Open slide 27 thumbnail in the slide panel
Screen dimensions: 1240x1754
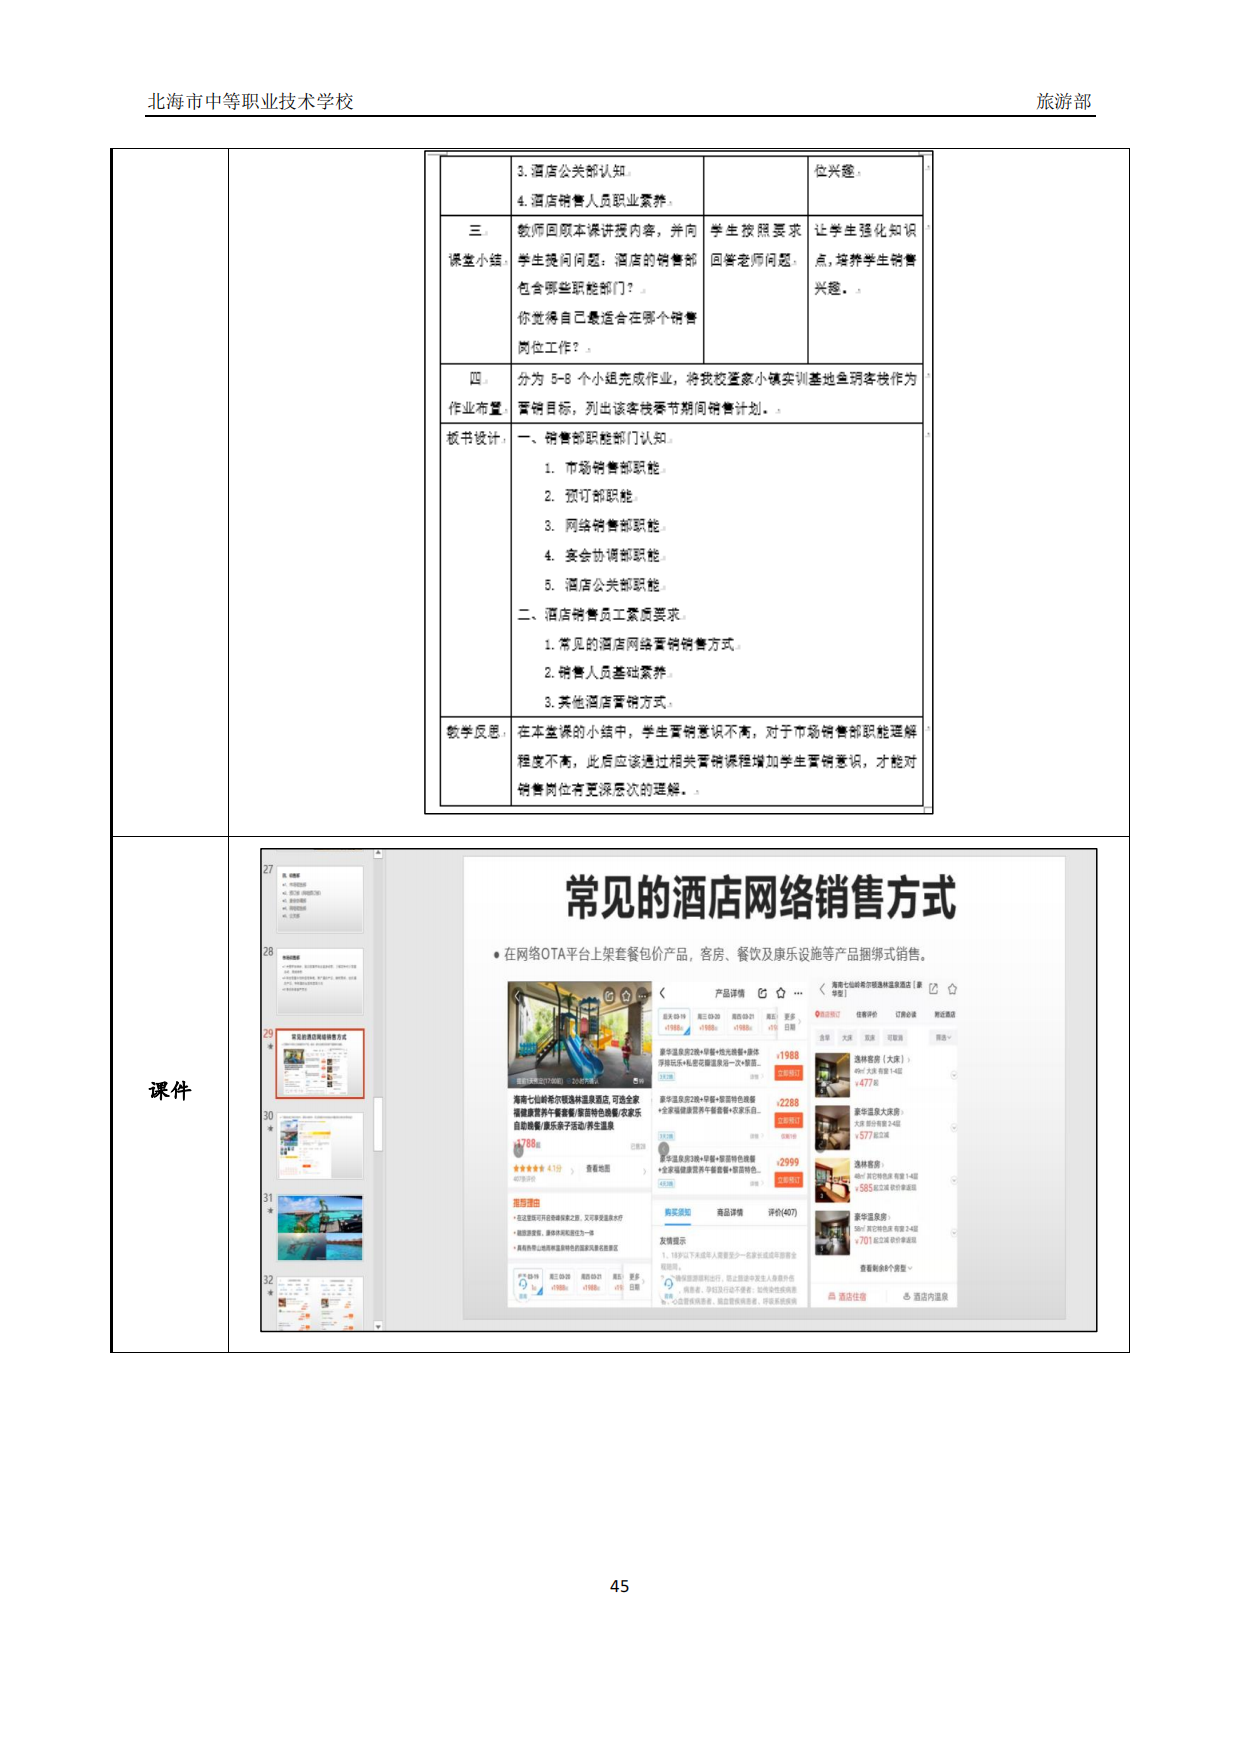tap(320, 899)
